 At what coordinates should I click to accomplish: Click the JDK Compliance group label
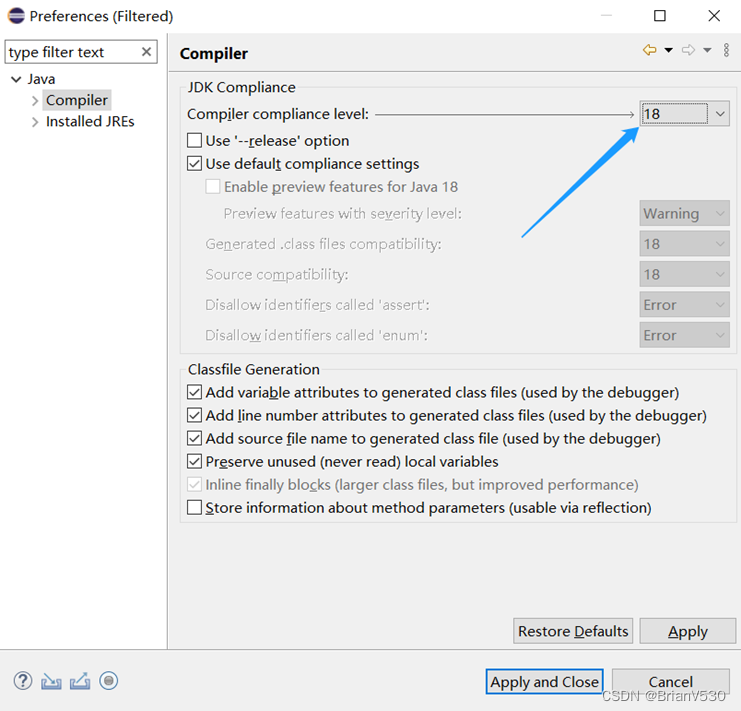tap(241, 87)
